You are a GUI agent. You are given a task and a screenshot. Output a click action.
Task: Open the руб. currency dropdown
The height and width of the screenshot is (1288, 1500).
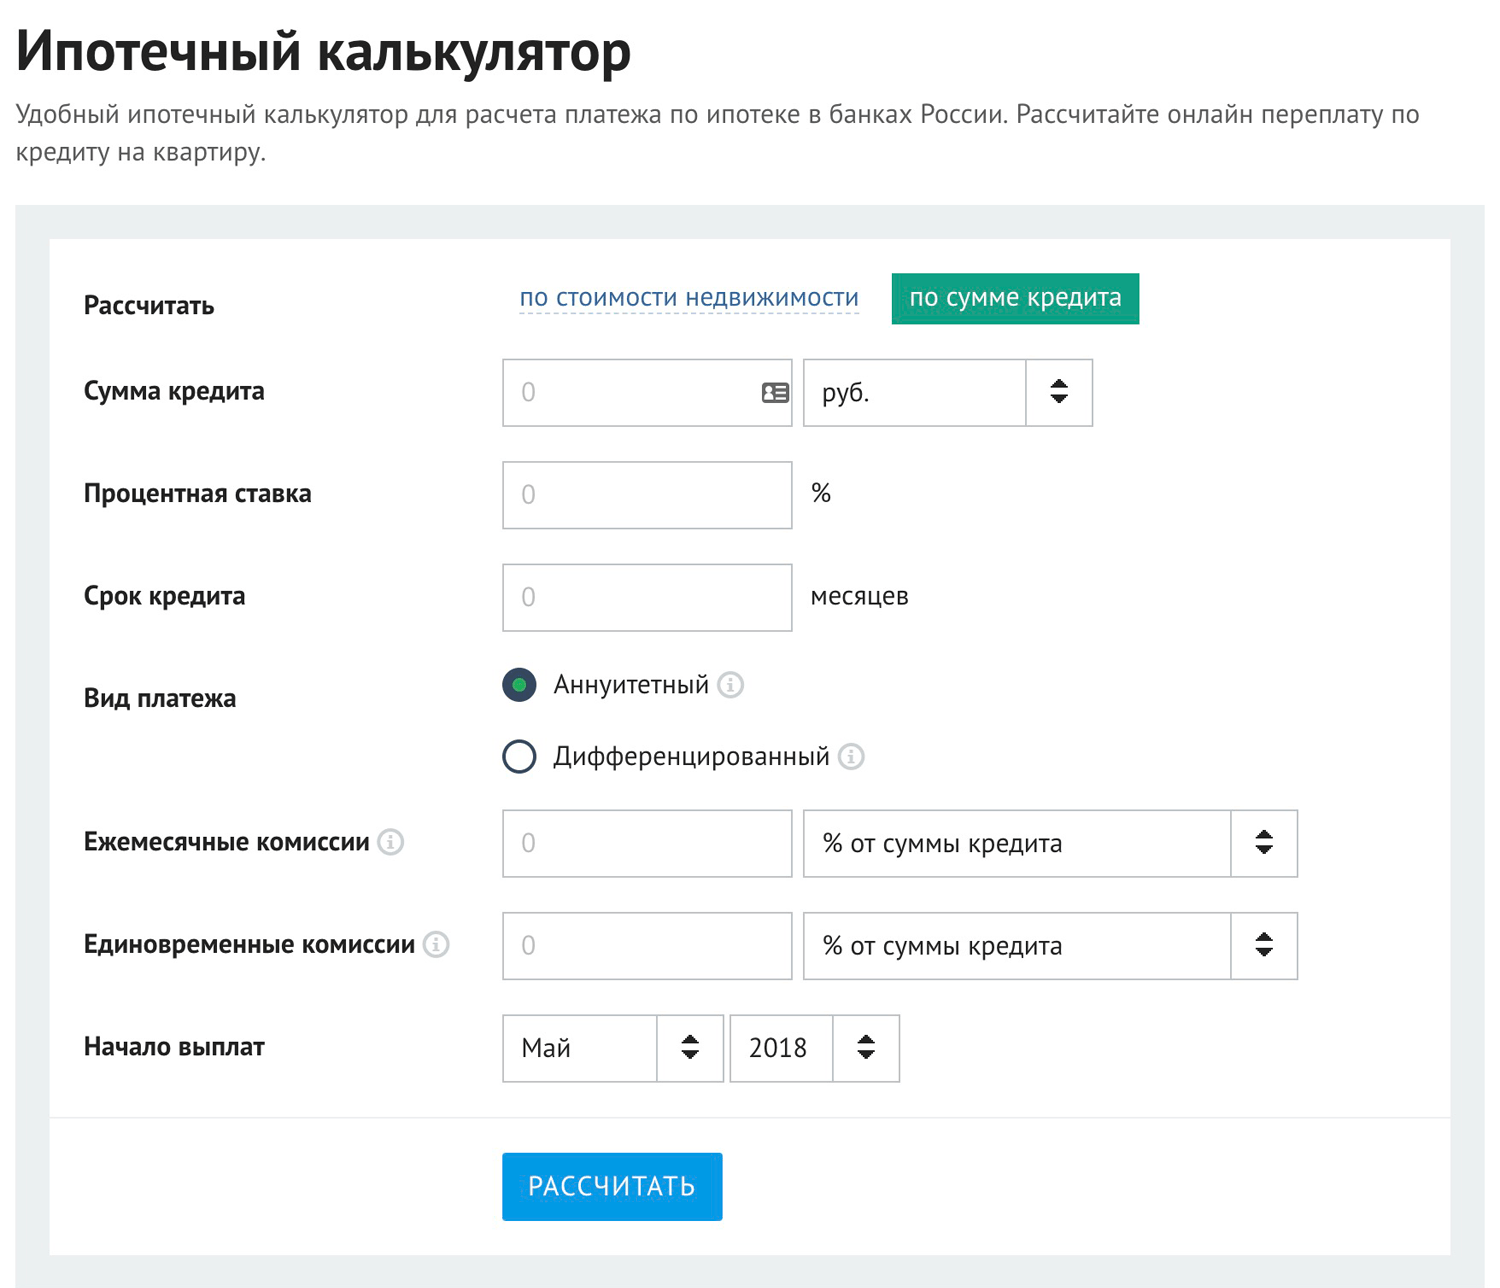click(x=948, y=393)
